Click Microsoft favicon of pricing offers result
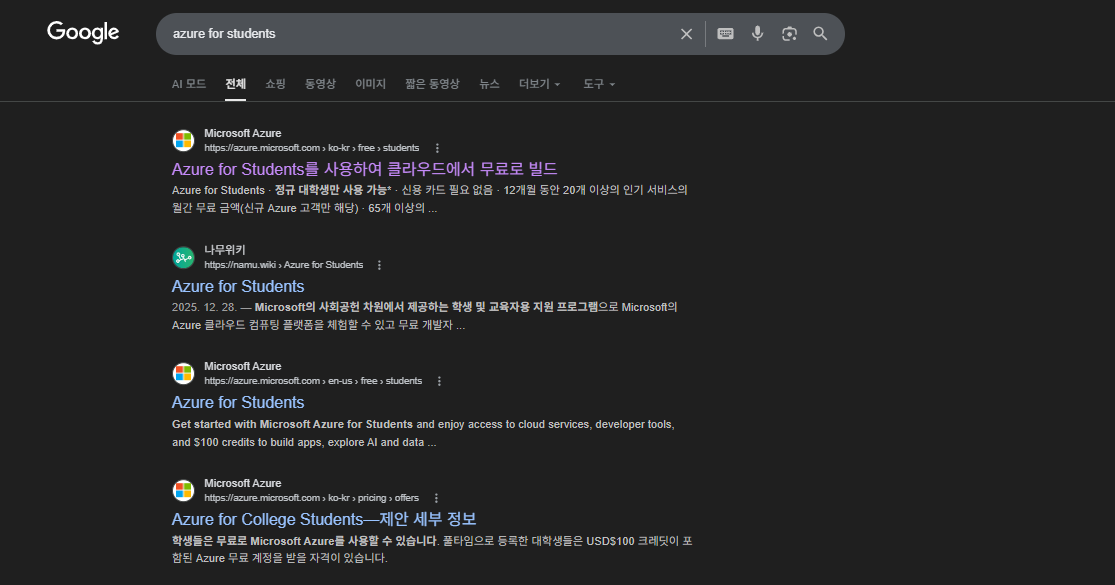 [x=183, y=490]
